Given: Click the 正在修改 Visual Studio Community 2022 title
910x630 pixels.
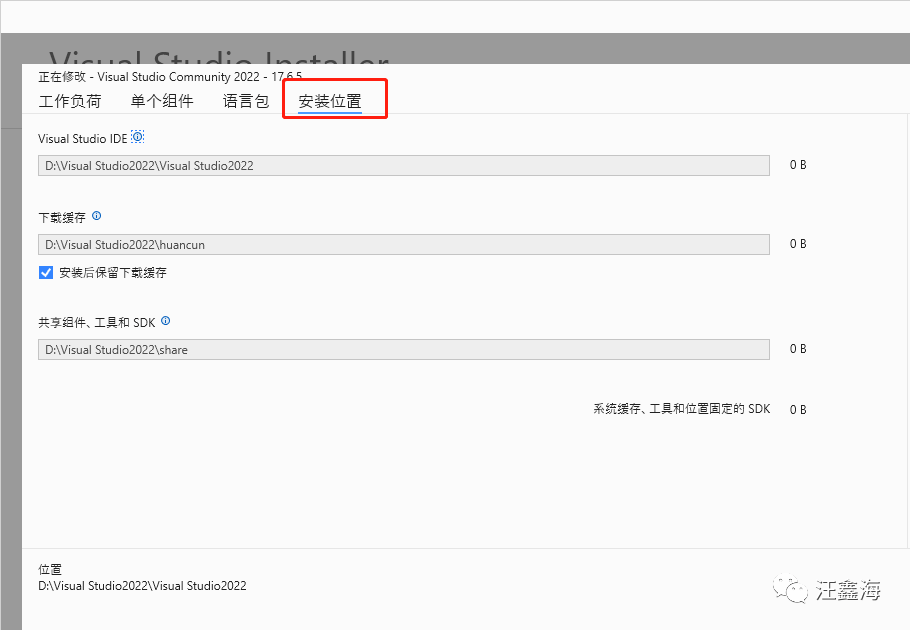Looking at the screenshot, I should tap(170, 77).
